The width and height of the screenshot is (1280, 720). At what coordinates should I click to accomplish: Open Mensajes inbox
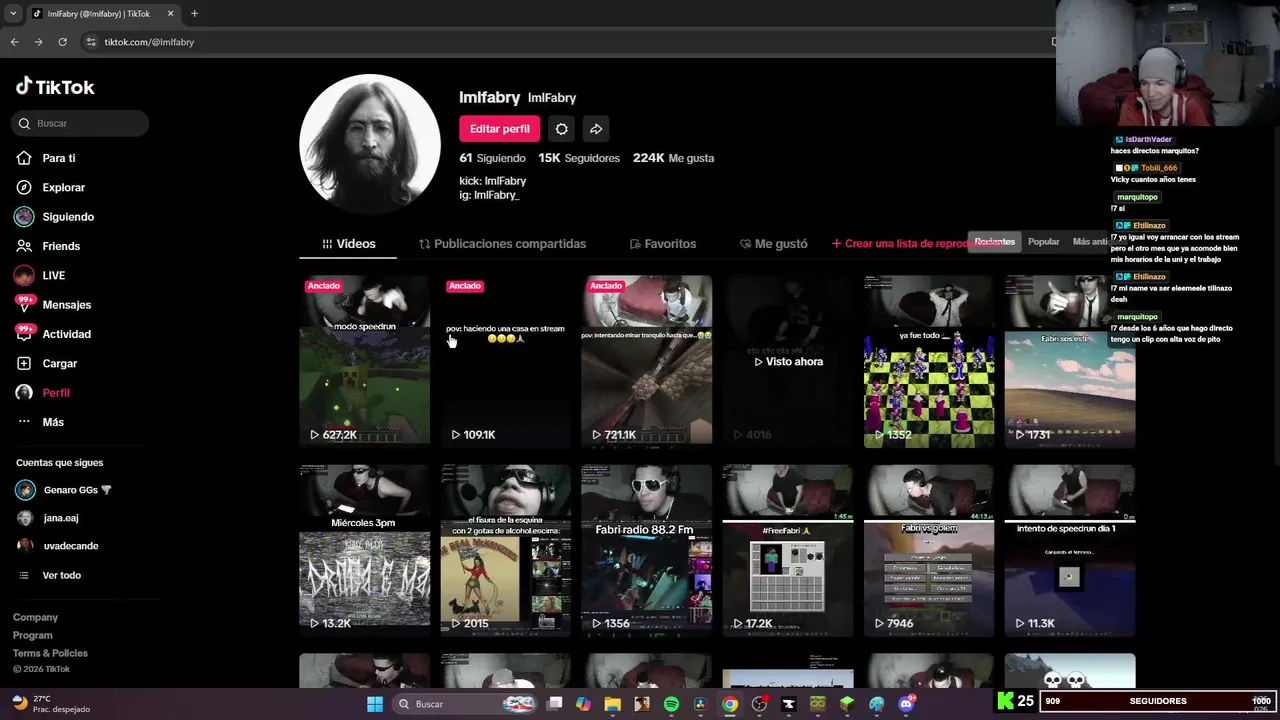(x=66, y=304)
